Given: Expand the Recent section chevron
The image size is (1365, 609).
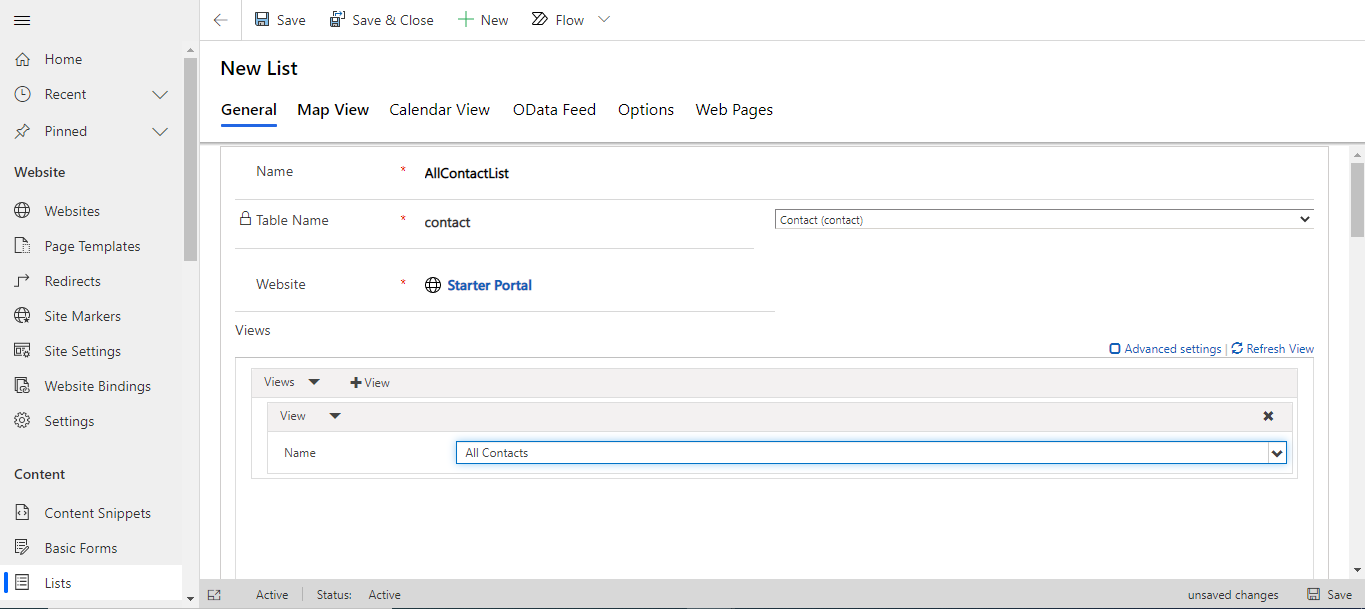Looking at the screenshot, I should pos(159,94).
